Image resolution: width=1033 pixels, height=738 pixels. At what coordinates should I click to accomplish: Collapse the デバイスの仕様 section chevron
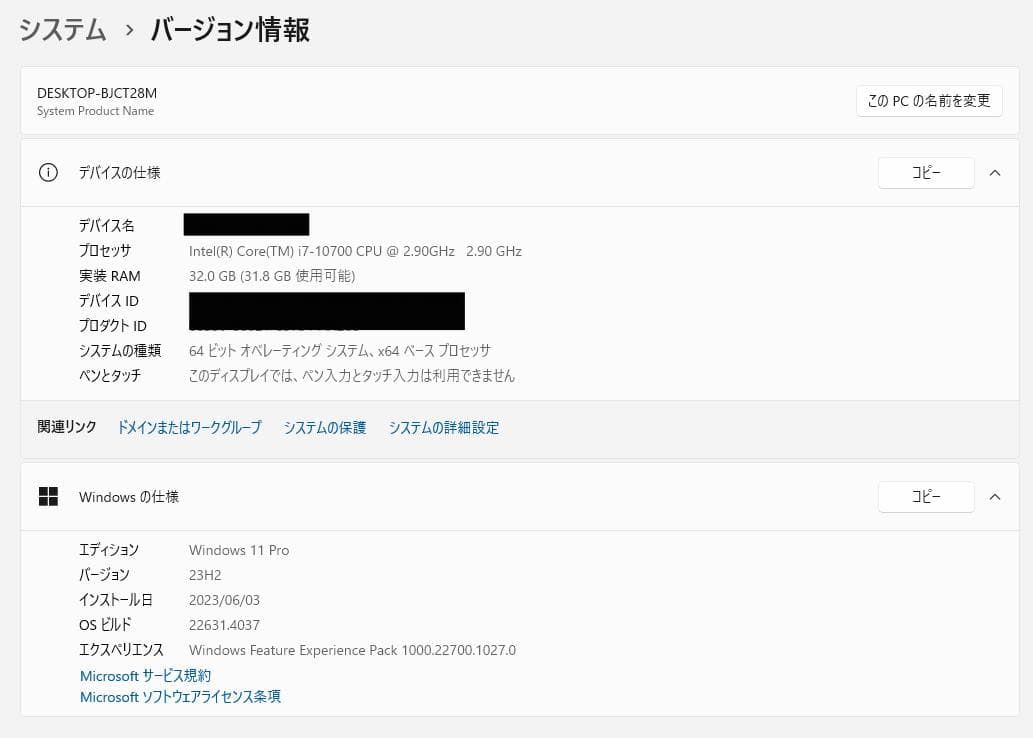click(x=995, y=173)
